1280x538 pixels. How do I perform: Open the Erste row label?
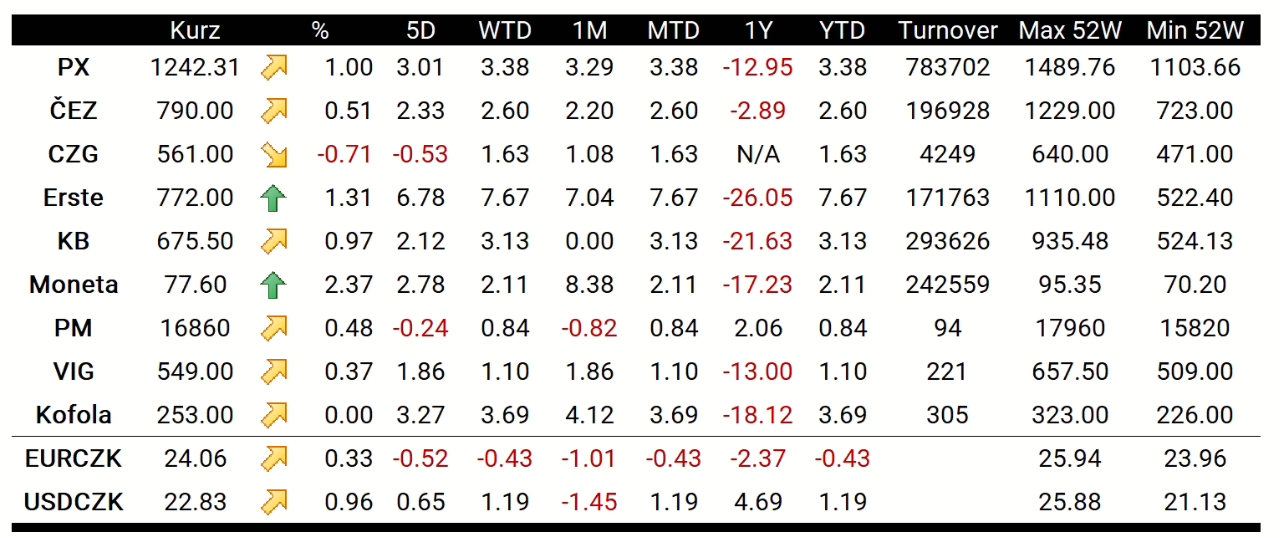[74, 198]
